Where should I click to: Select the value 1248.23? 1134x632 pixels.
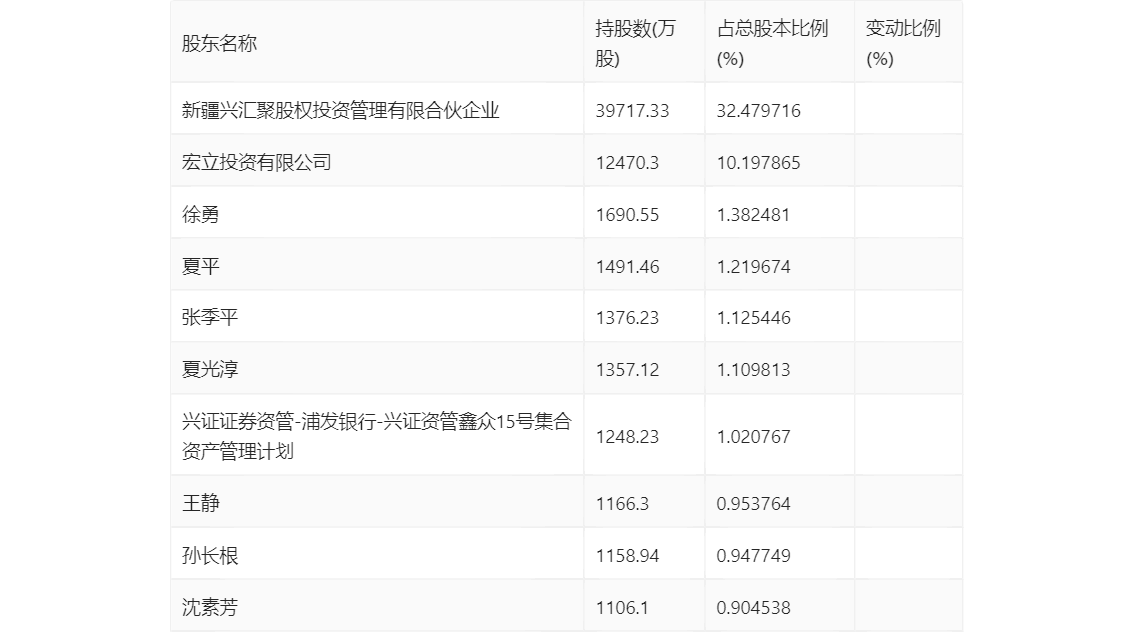[x=627, y=437]
